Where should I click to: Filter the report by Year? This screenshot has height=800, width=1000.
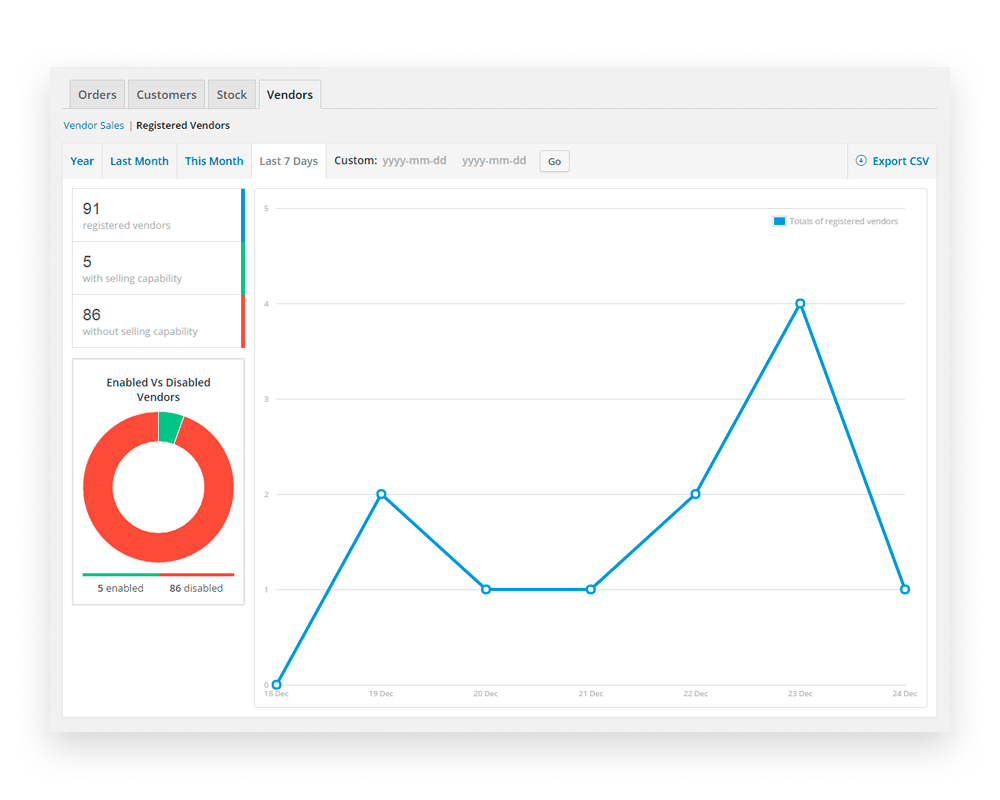click(82, 161)
